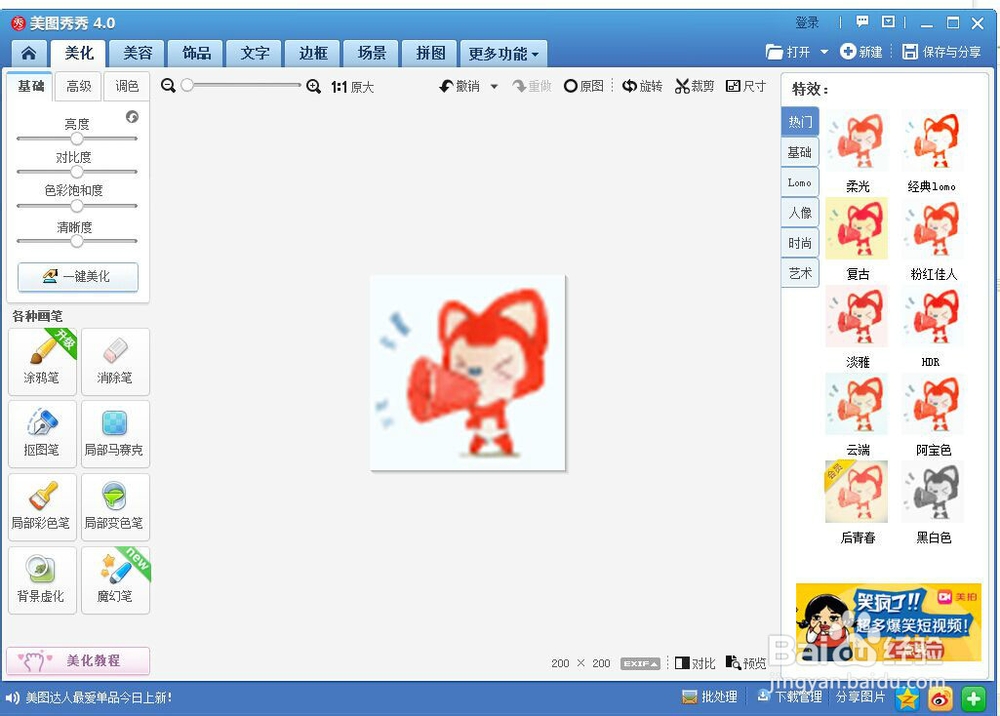
Task: Select the 局部变色笔 tool
Action: [115, 507]
